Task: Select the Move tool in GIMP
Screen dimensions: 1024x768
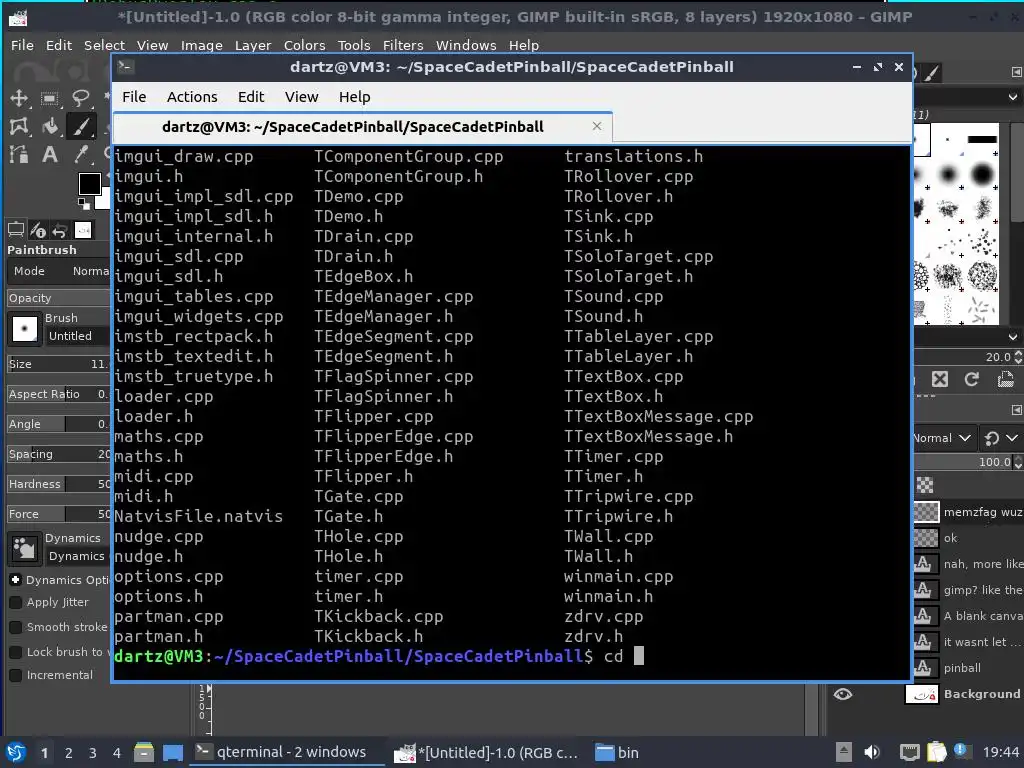Action: pos(19,99)
